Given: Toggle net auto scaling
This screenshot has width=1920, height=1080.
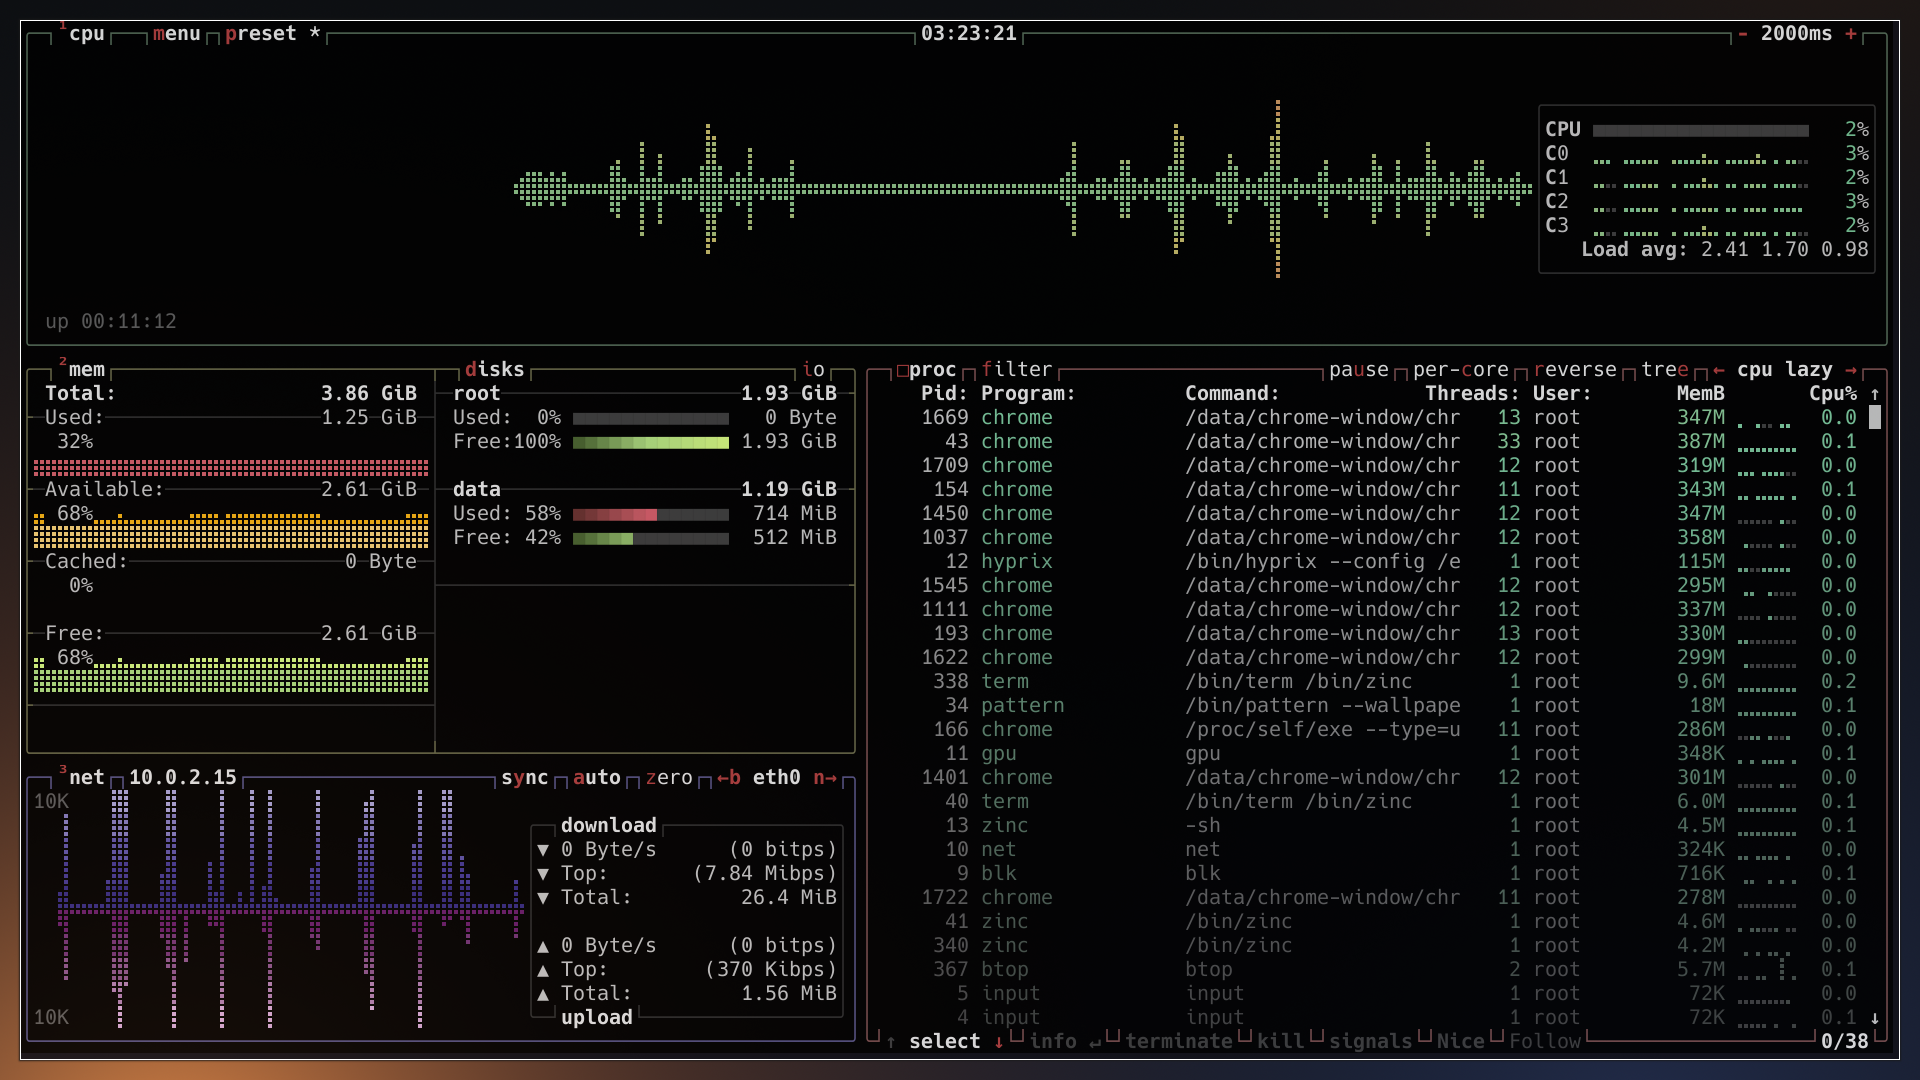Looking at the screenshot, I should 597,777.
